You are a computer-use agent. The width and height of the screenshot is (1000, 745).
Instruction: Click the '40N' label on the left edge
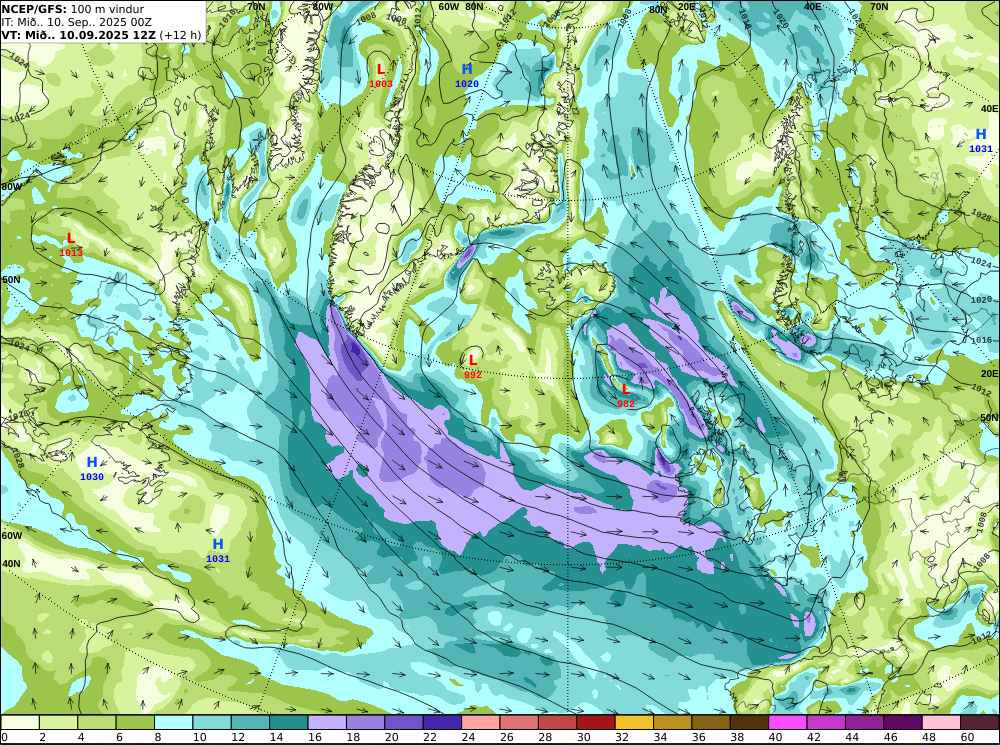pyautogui.click(x=11, y=564)
